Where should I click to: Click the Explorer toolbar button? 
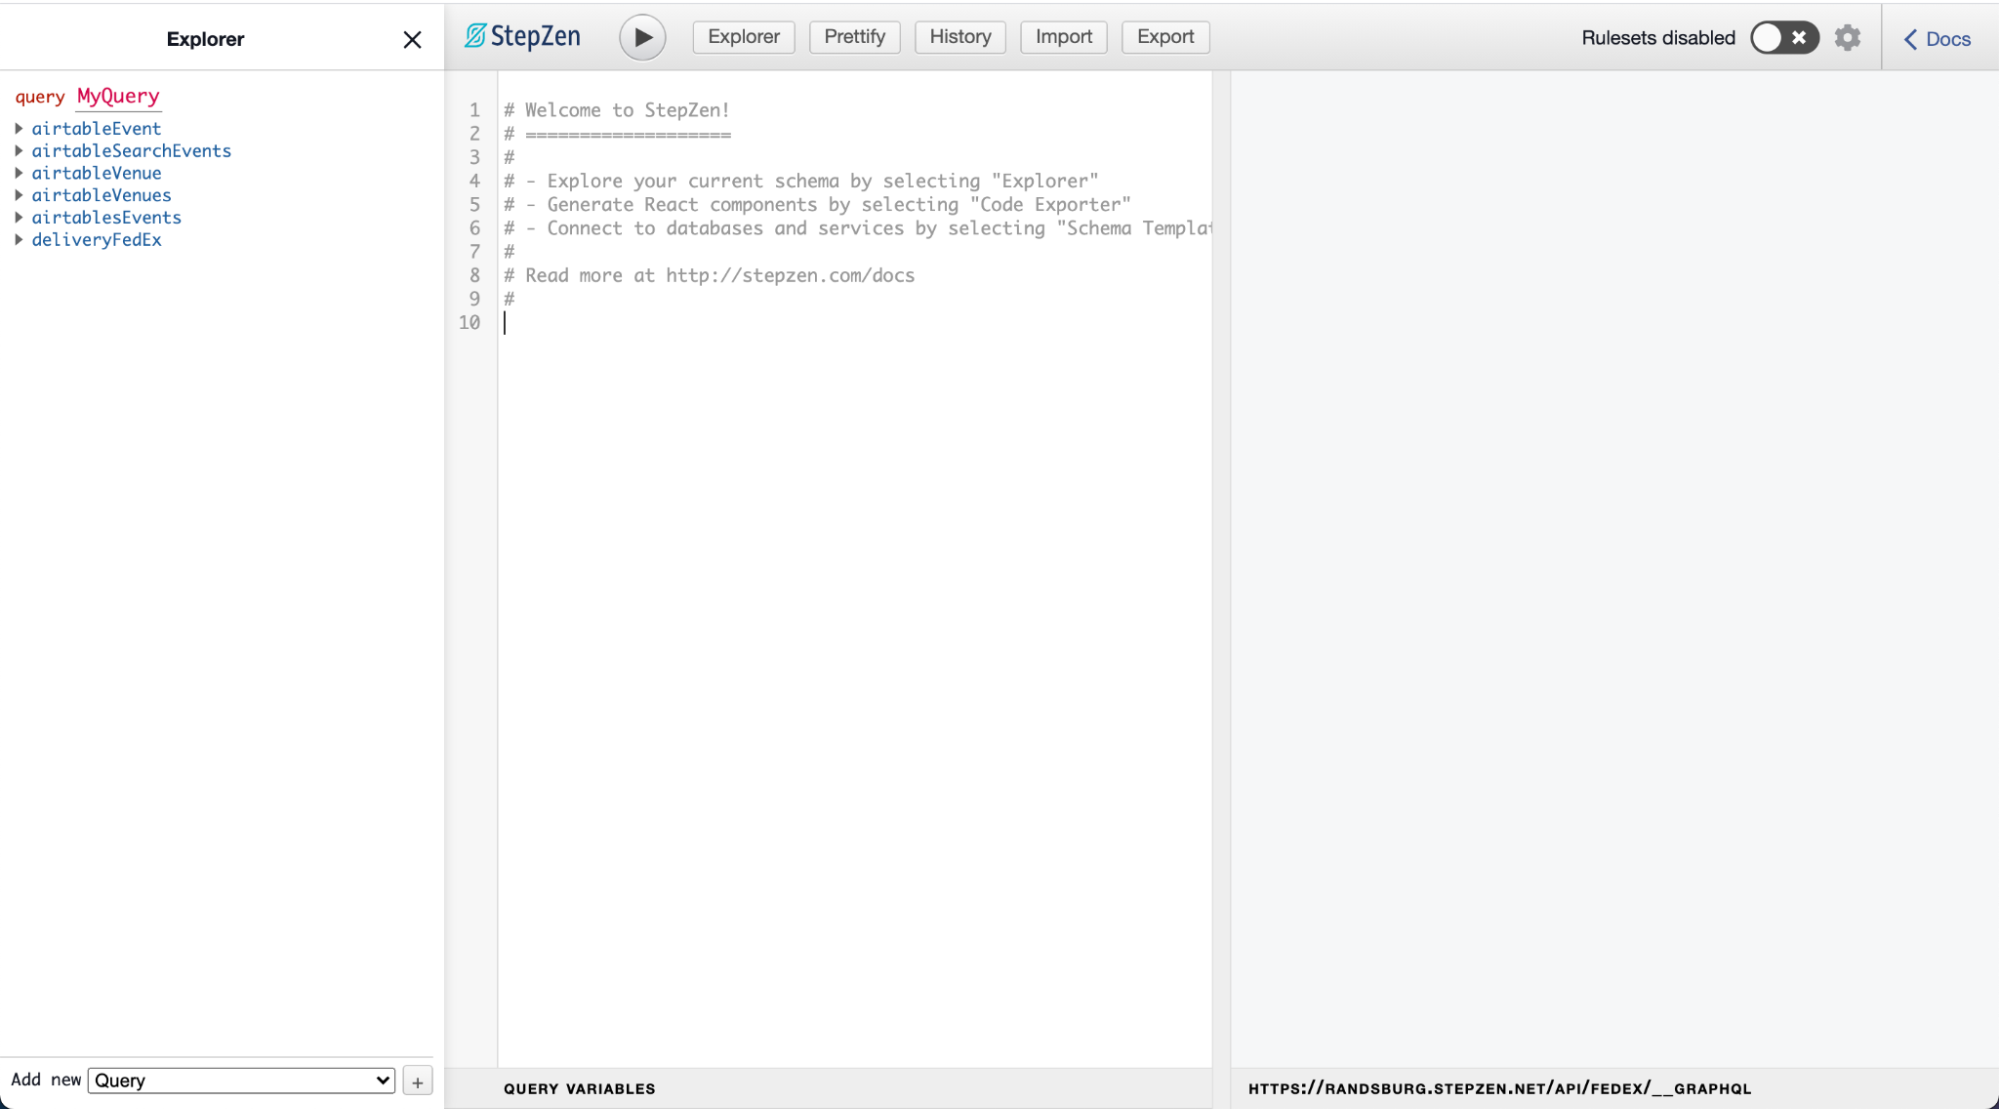tap(743, 37)
